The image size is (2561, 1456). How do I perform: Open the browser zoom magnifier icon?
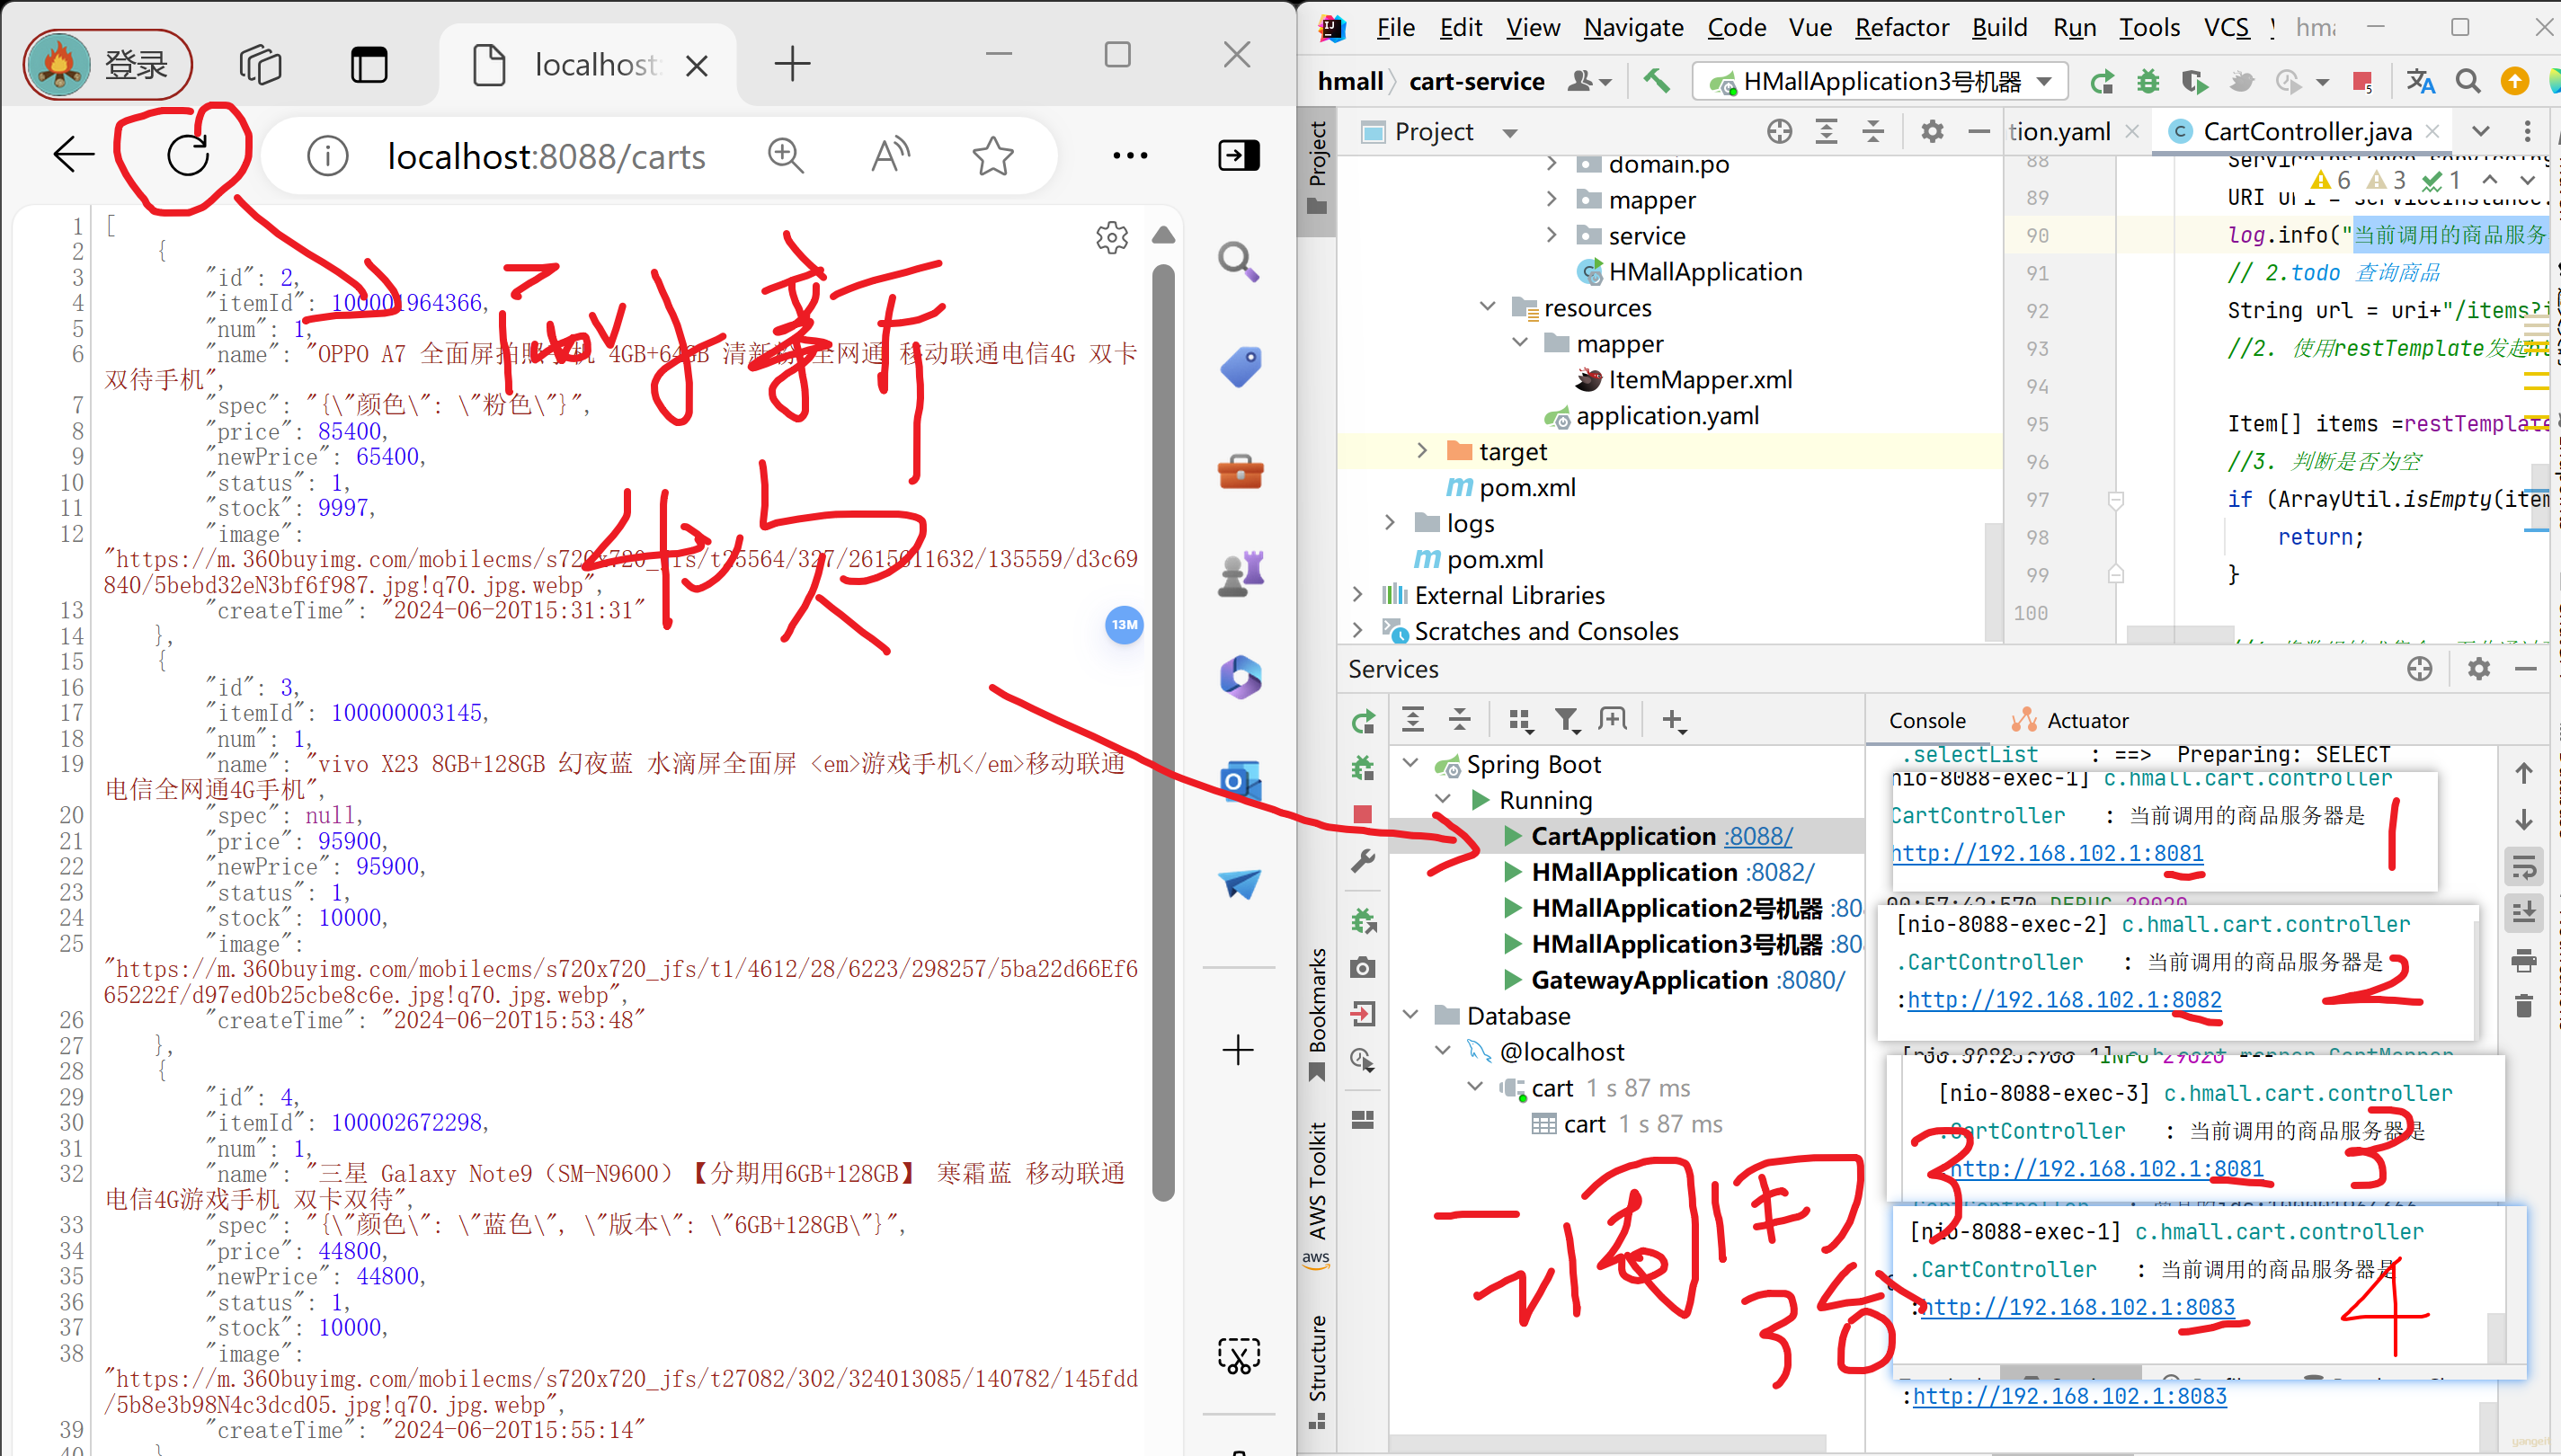[x=786, y=156]
